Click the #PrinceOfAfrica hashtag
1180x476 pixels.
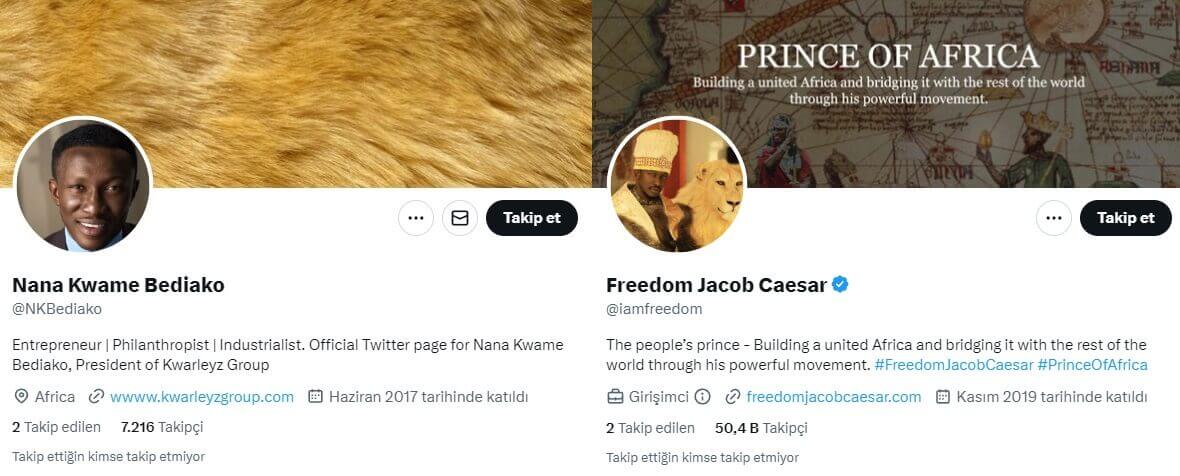pyautogui.click(x=1092, y=365)
